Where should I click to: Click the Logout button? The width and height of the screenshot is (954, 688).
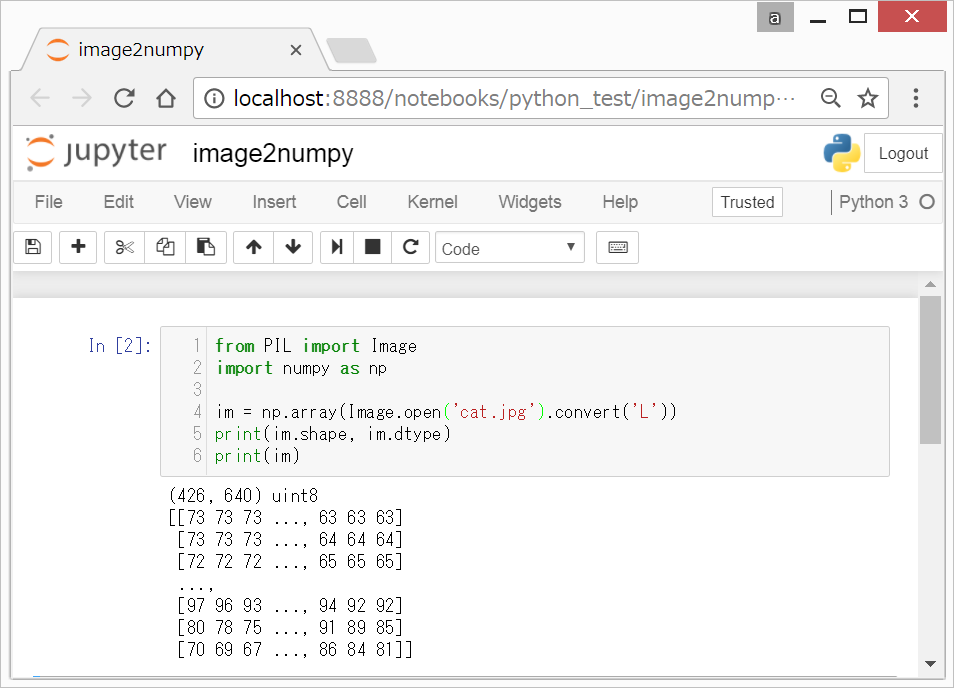point(902,153)
